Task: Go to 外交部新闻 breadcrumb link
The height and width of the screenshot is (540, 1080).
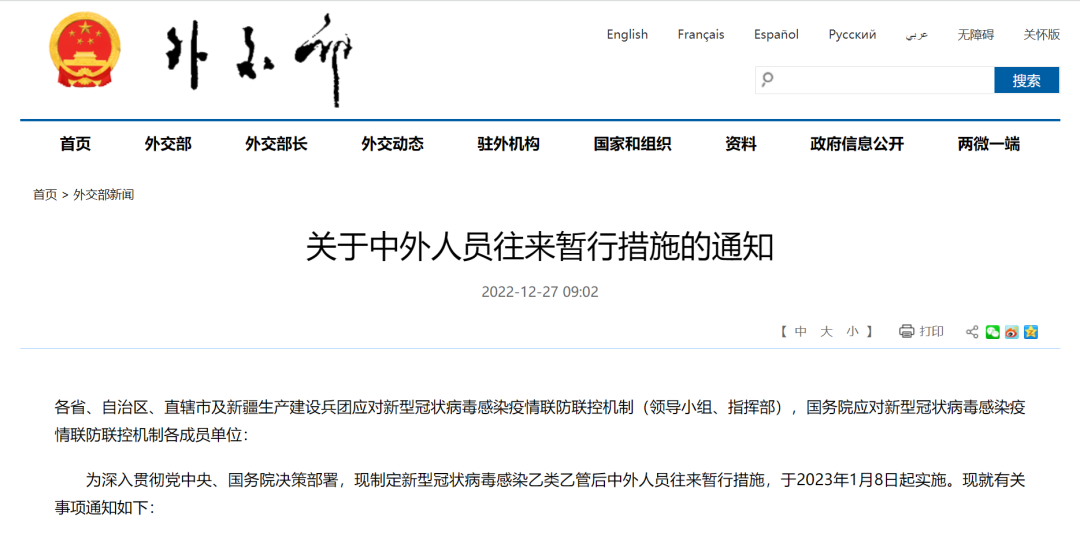Action: click(x=103, y=195)
